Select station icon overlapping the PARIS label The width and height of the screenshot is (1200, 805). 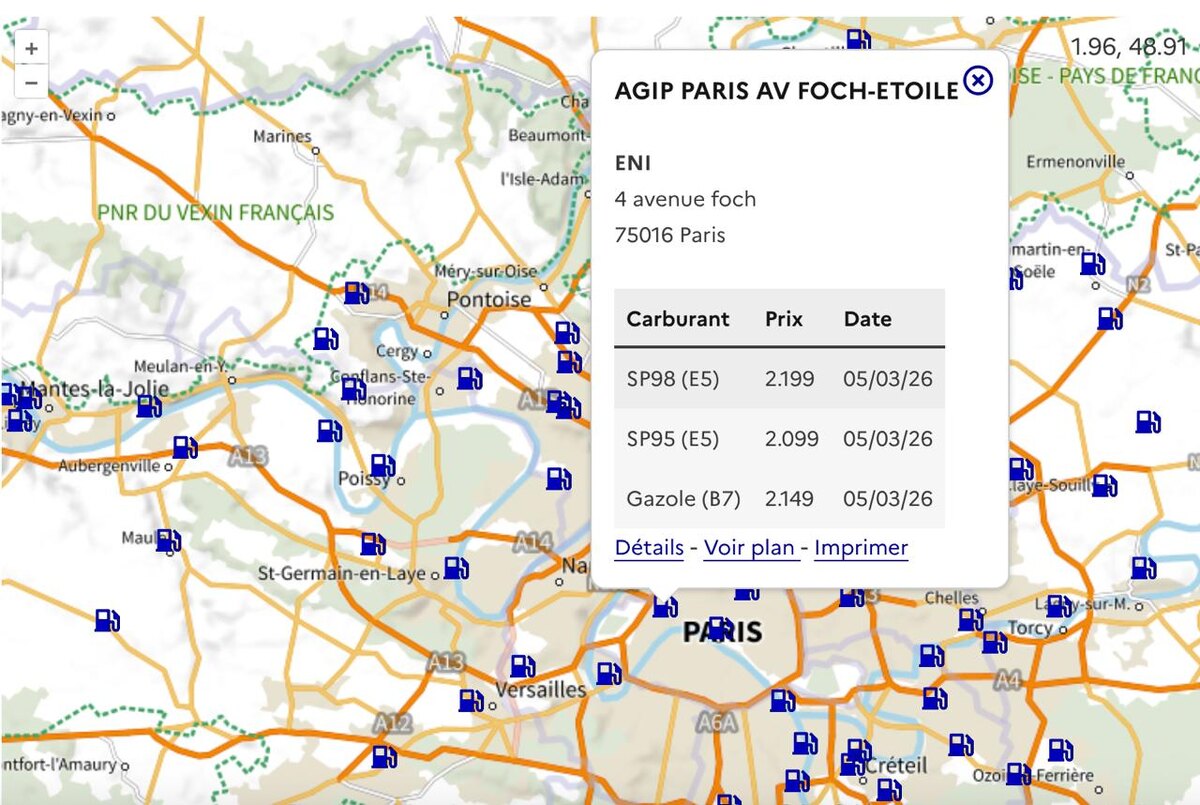(719, 628)
